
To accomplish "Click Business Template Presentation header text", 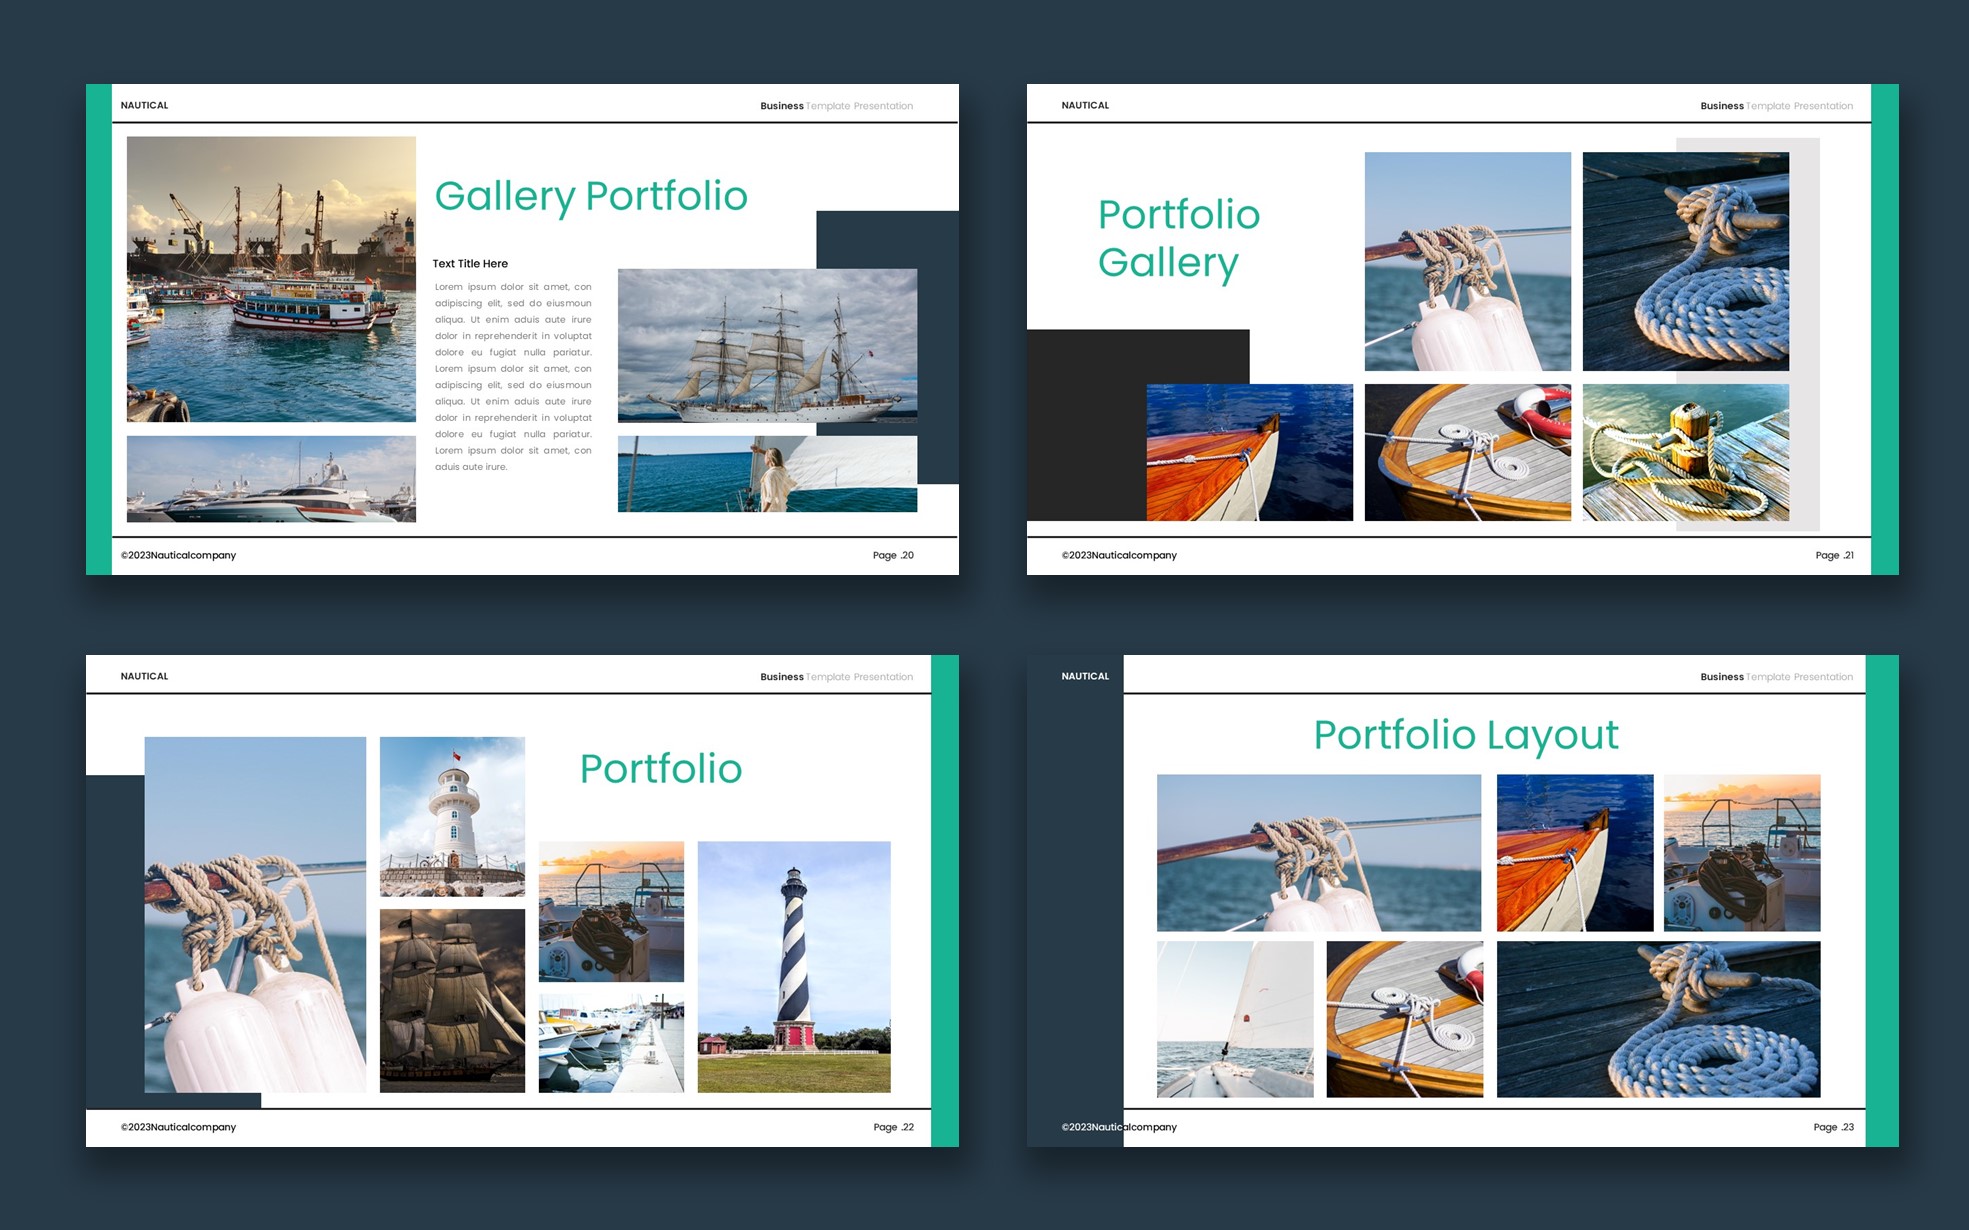I will [x=836, y=106].
